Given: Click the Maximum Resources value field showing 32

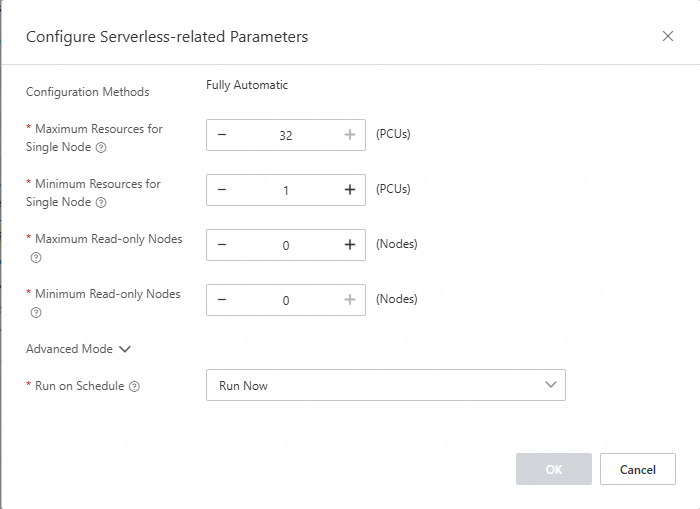Looking at the screenshot, I should 286,136.
